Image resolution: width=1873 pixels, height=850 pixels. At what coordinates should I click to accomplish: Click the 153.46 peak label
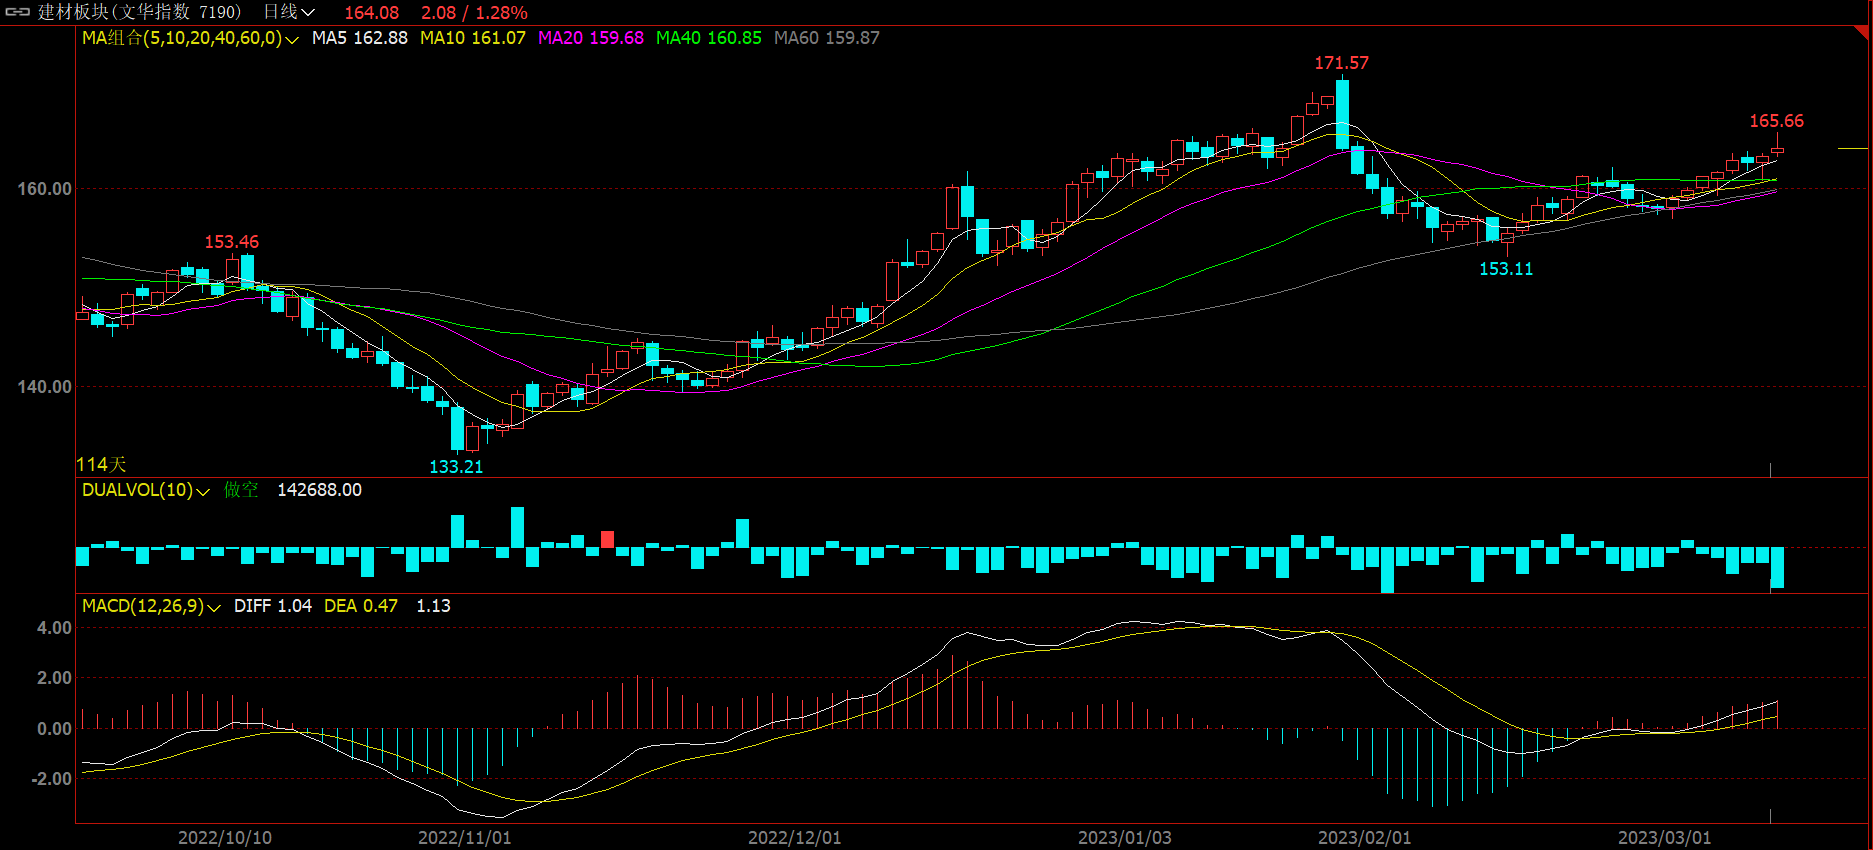[x=232, y=242]
